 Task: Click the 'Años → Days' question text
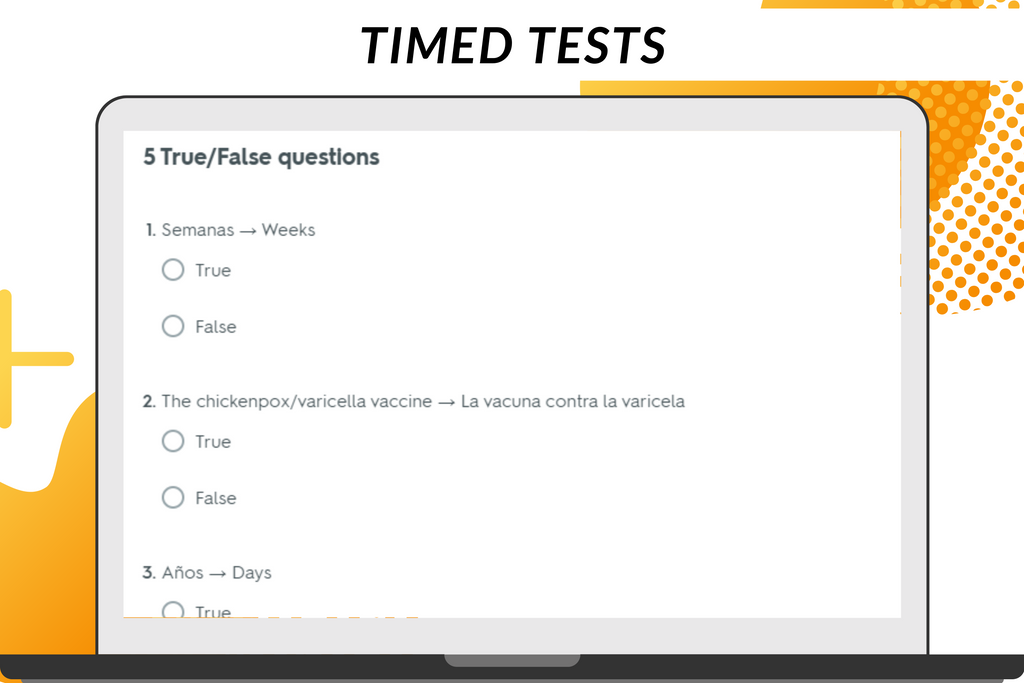pos(216,573)
